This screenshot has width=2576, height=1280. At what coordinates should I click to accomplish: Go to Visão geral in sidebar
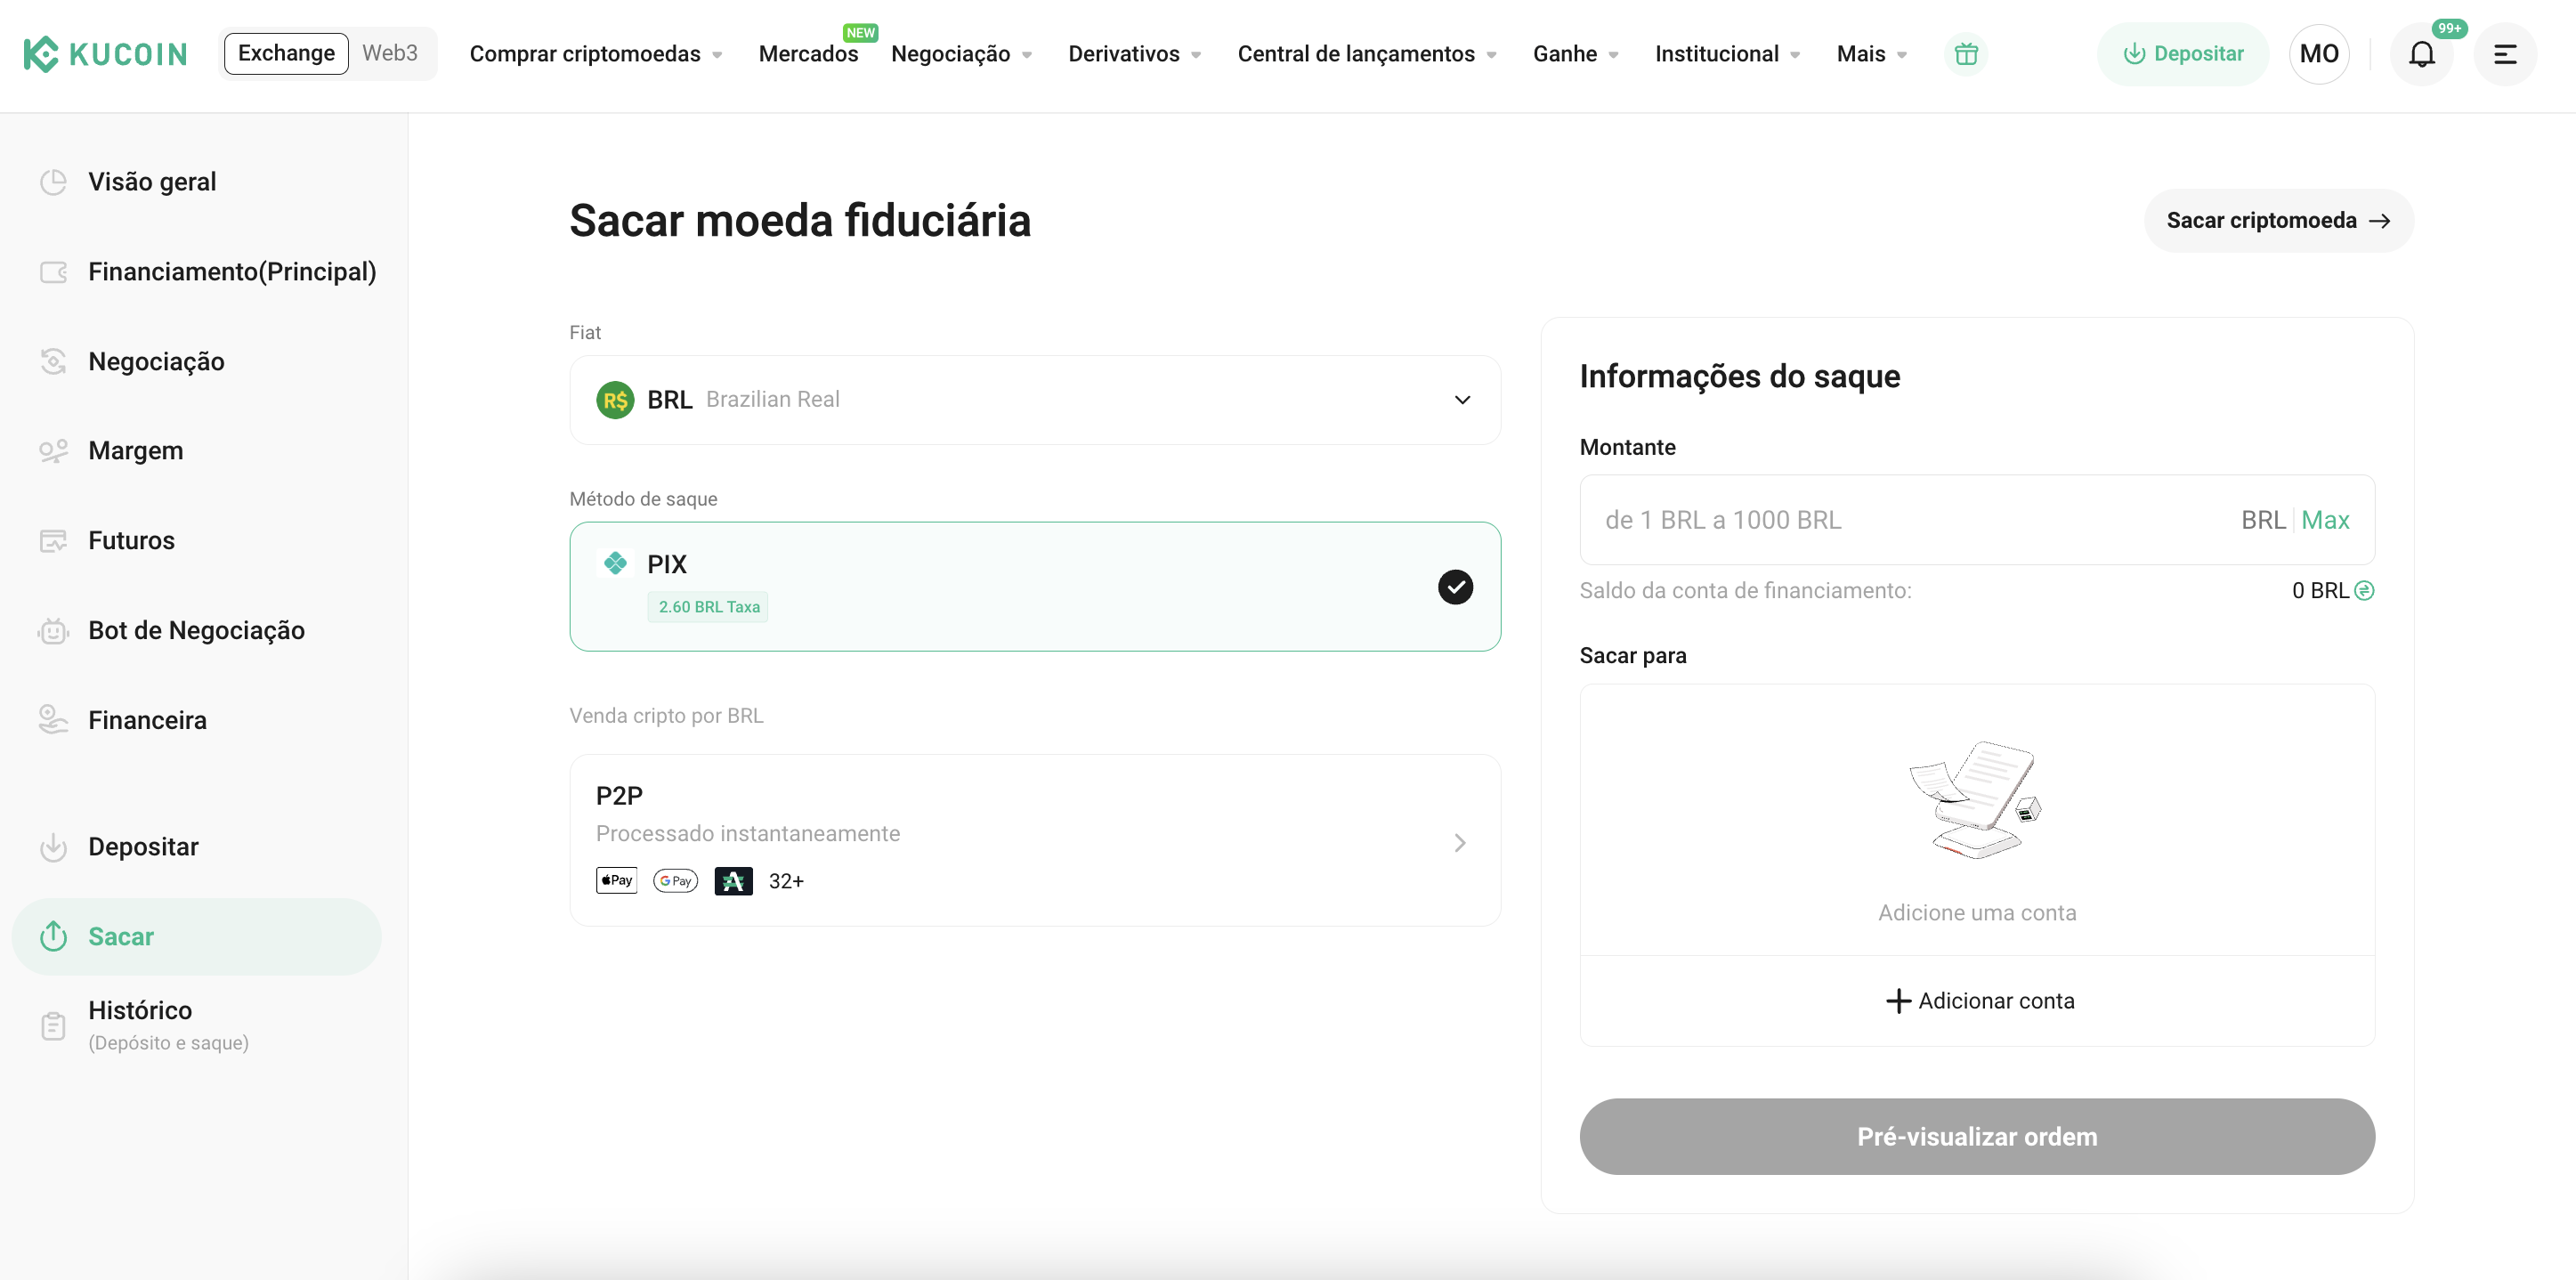152,182
